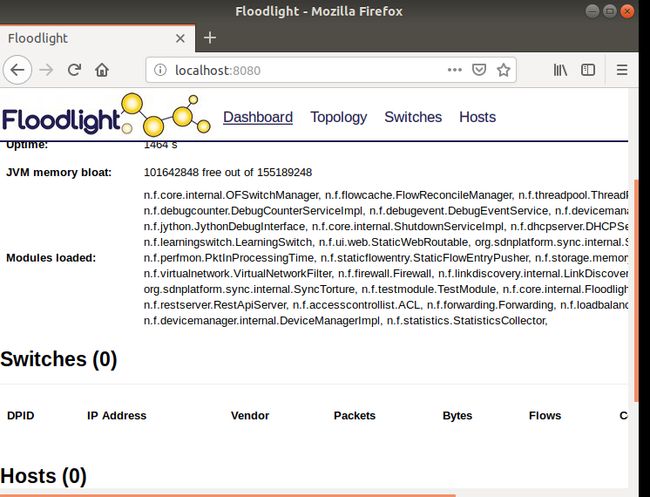Click n.f.firewall.Firewall module text
This screenshot has width=650, height=497.
coord(385,273)
